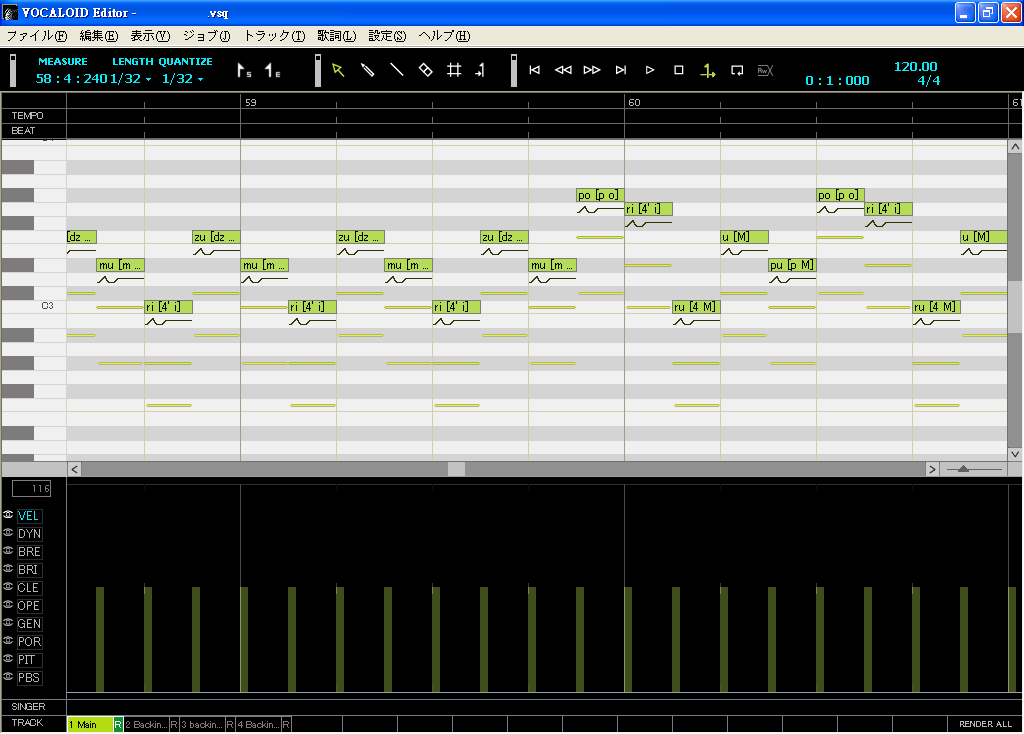Select the VEL parameter button
The height and width of the screenshot is (734, 1024).
[x=29, y=516]
